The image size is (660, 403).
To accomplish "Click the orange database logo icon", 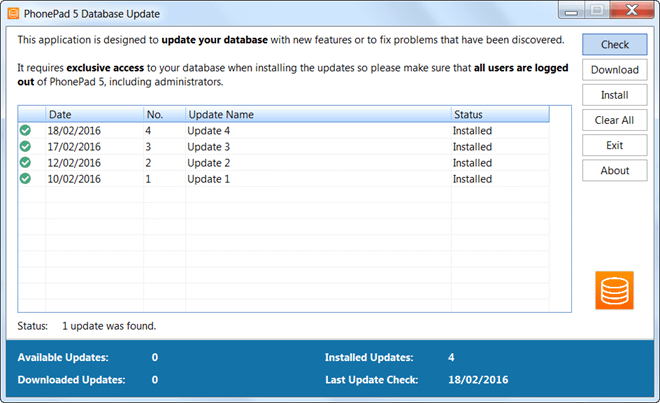I will (614, 290).
